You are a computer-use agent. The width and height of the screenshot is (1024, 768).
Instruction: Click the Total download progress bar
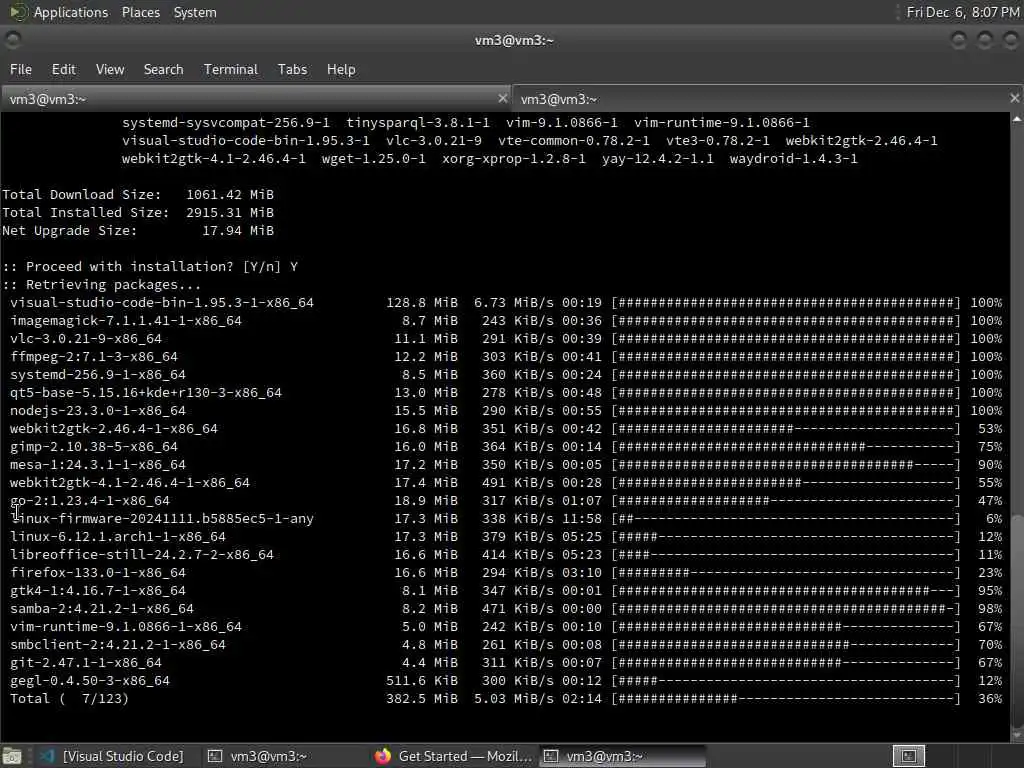coord(786,699)
